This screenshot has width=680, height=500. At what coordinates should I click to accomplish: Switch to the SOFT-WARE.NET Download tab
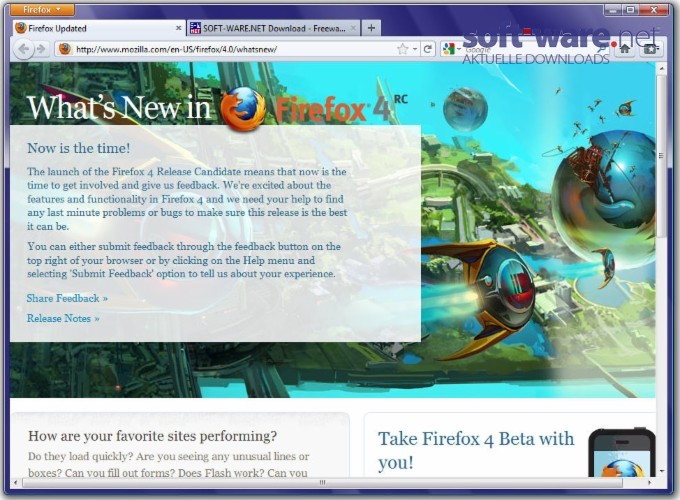click(274, 28)
